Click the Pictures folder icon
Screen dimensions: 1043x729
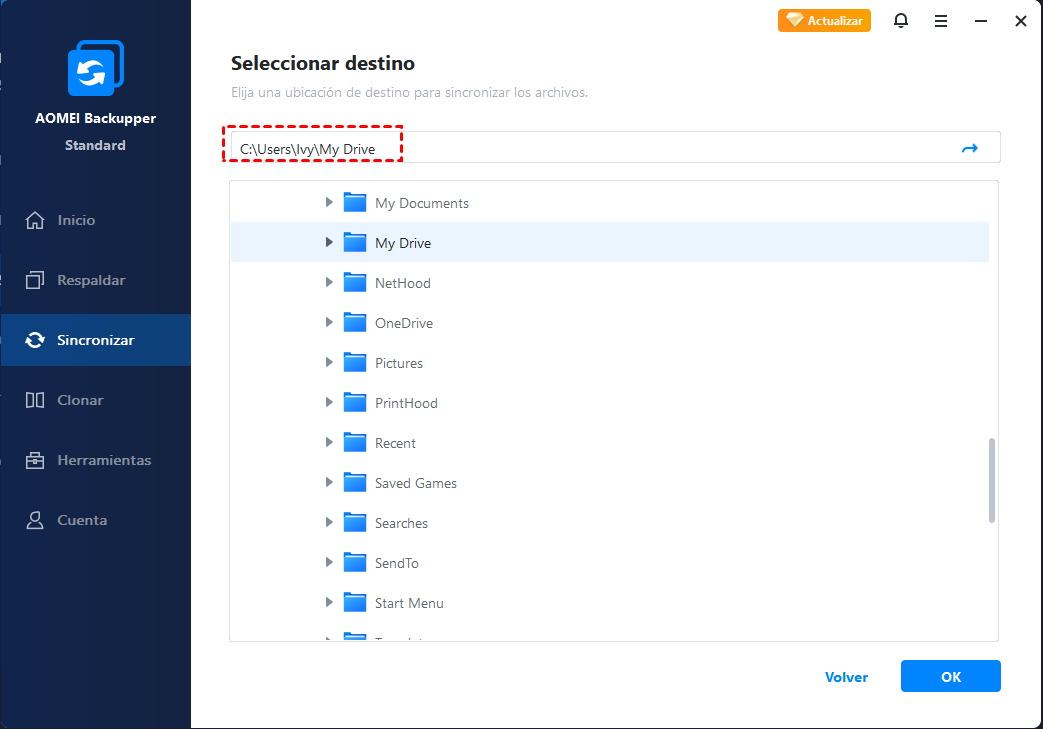point(355,363)
